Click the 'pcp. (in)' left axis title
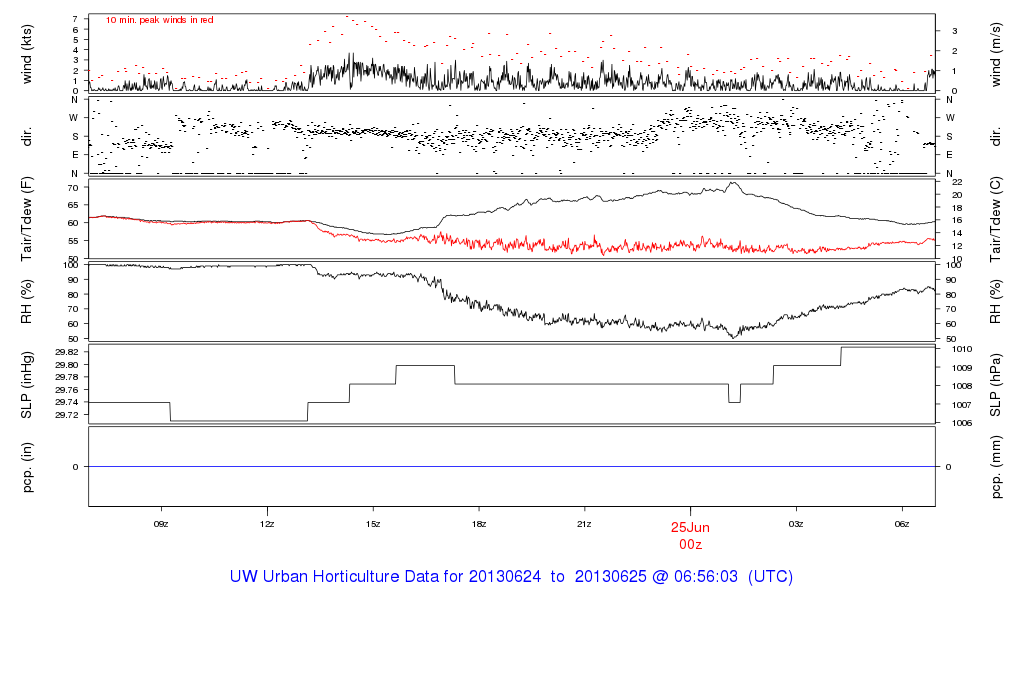The width and height of the screenshot is (1024, 700). 27,467
